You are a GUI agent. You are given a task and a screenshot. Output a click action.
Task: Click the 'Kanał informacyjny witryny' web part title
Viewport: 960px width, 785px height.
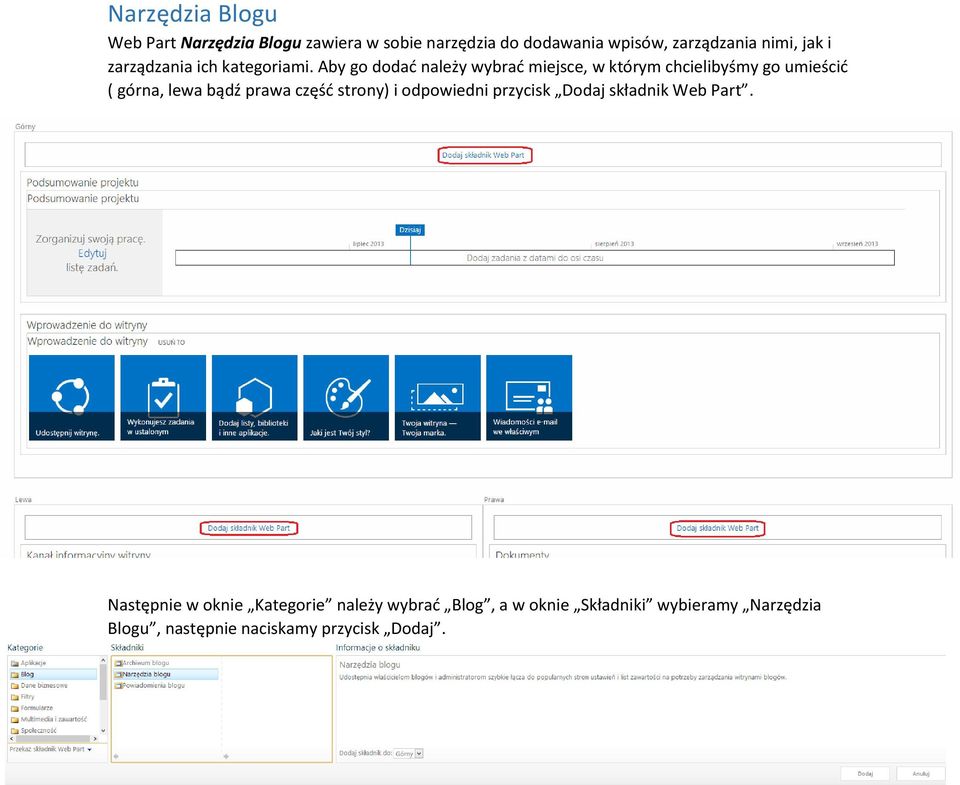point(88,554)
